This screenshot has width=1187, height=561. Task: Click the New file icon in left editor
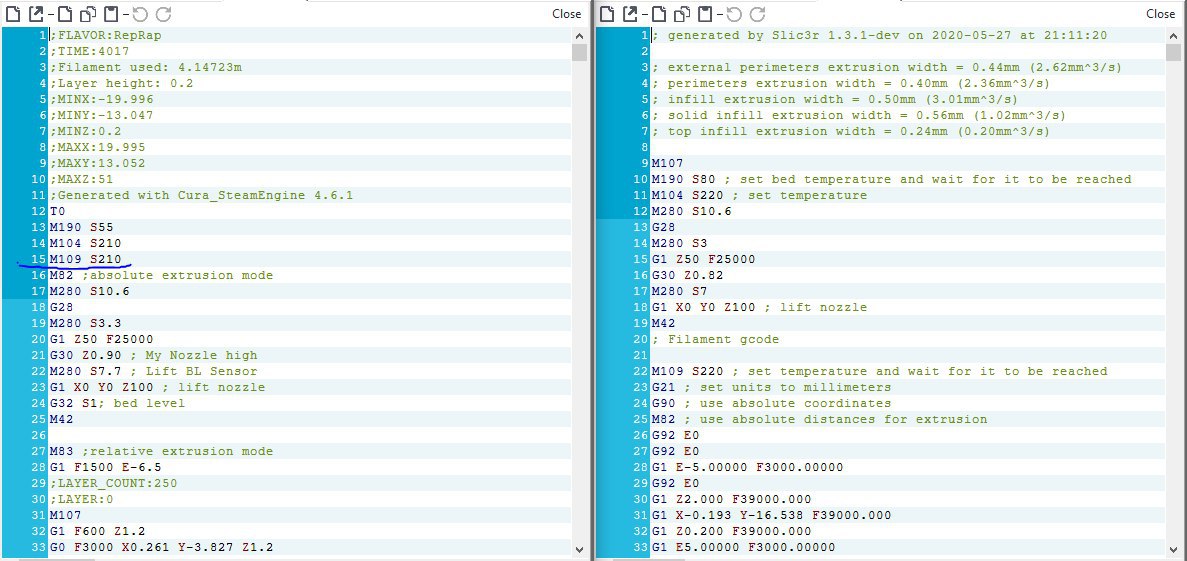pos(12,14)
